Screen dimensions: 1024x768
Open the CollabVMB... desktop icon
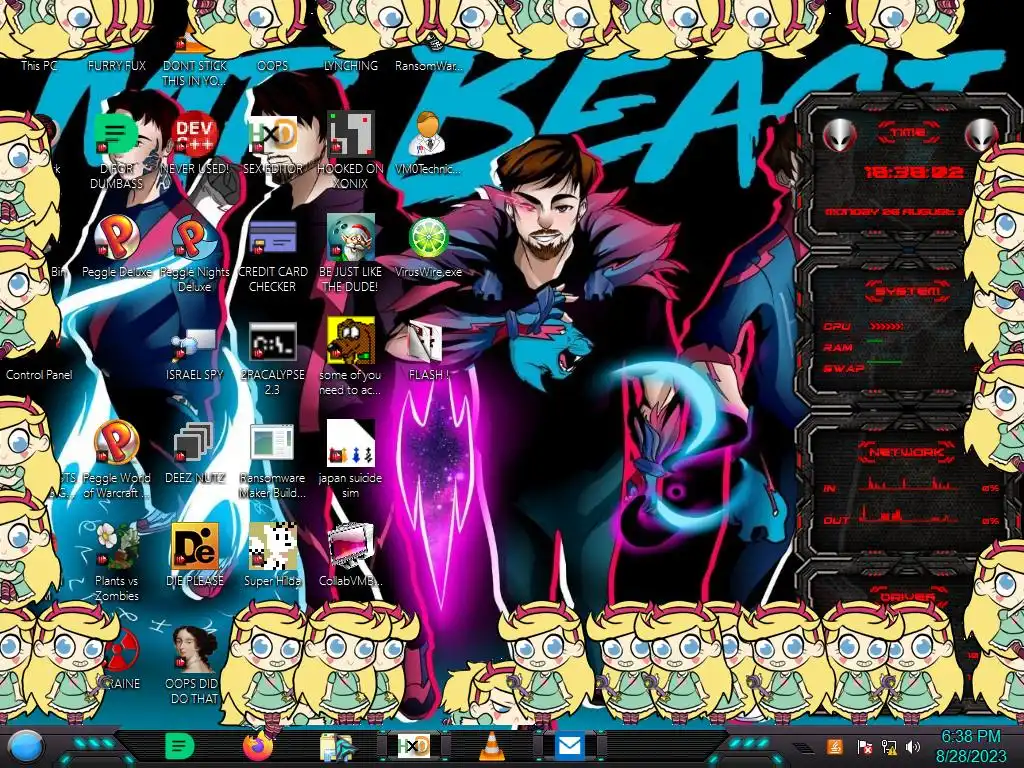pyautogui.click(x=351, y=546)
